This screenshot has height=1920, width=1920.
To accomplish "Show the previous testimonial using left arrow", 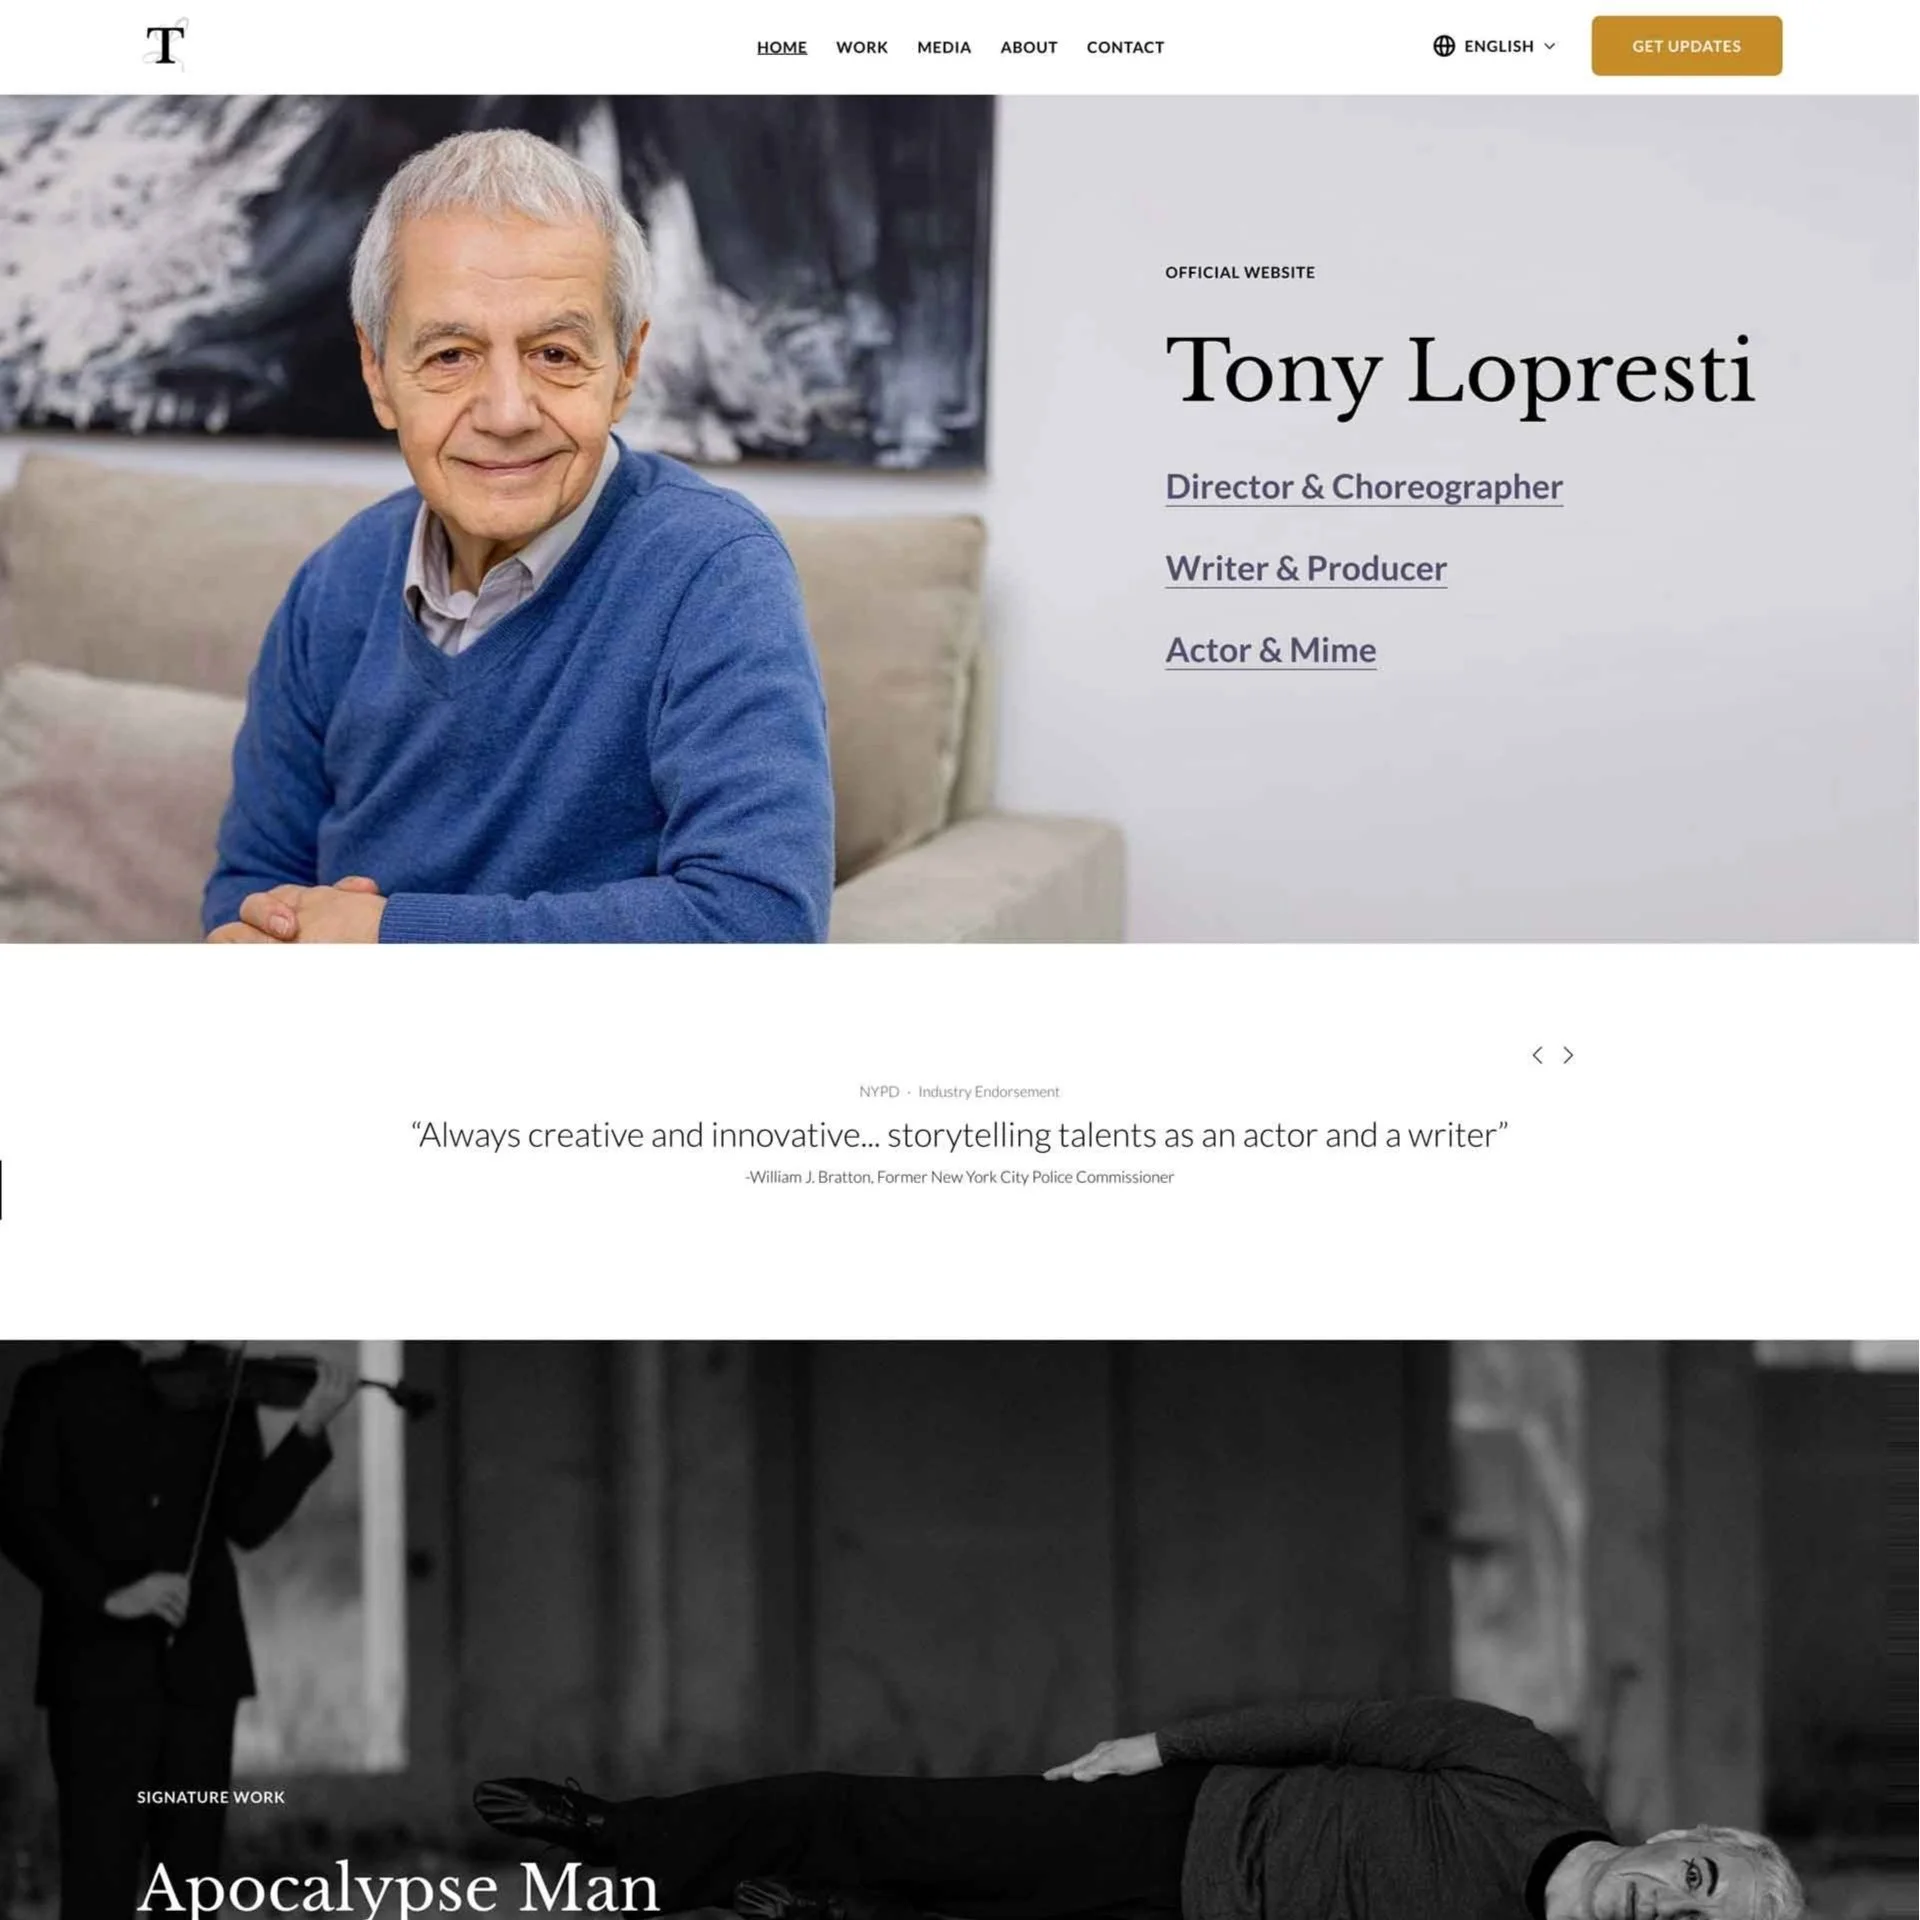I will 1537,1055.
